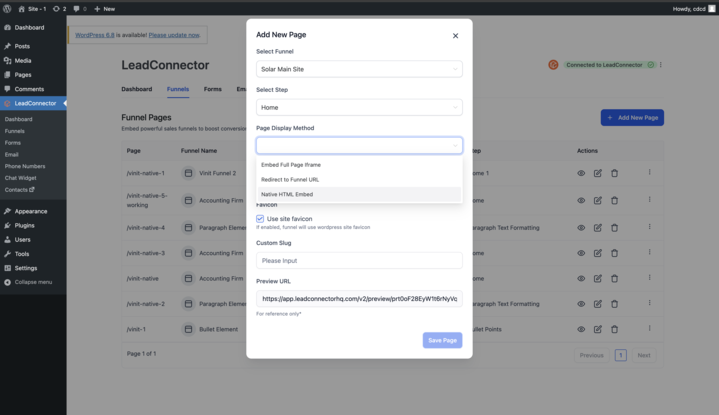Click the edit icon for /vinit-native-1

coord(598,173)
